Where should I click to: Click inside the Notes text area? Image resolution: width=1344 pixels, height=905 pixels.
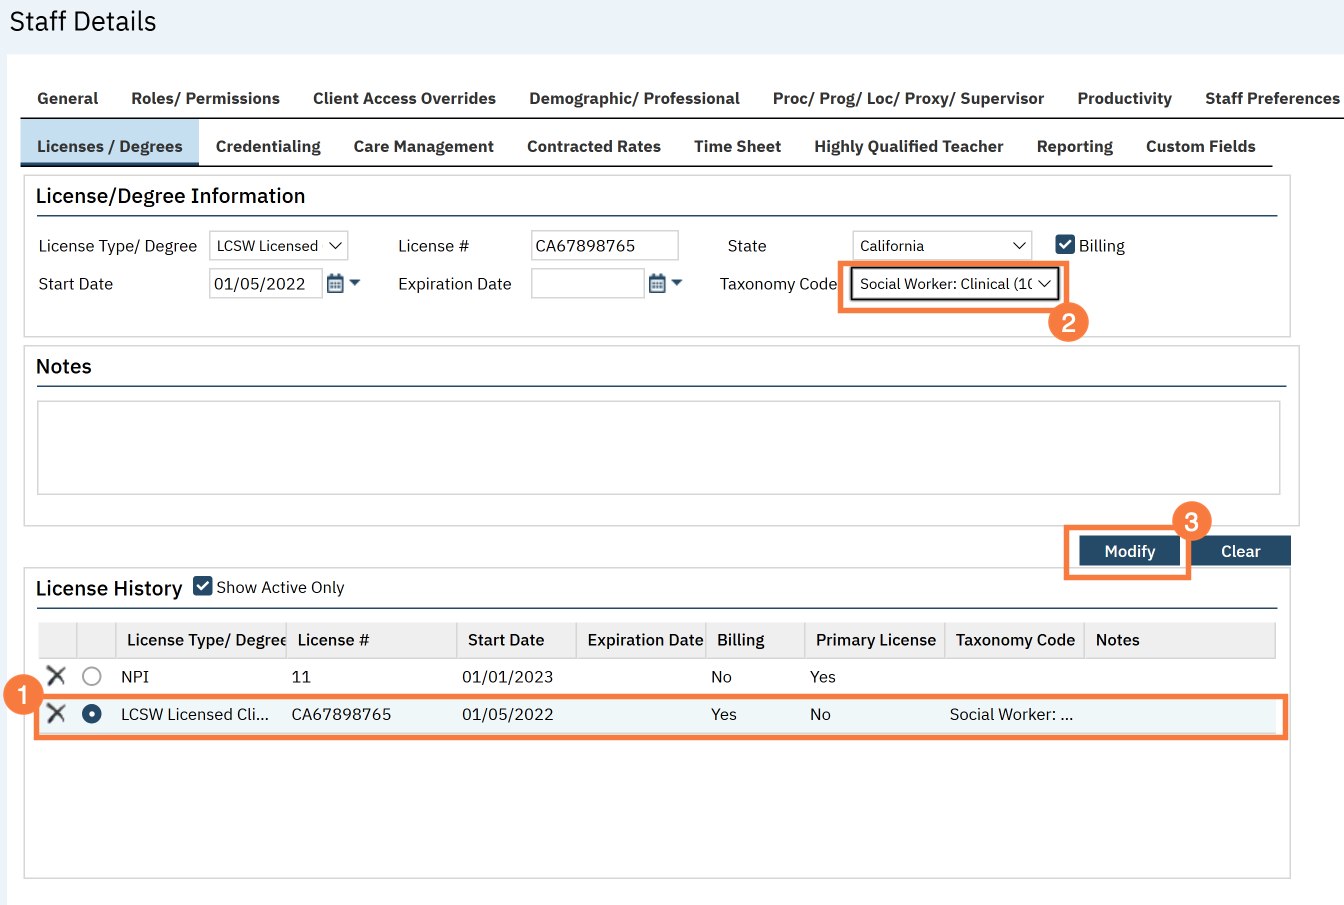click(x=658, y=448)
